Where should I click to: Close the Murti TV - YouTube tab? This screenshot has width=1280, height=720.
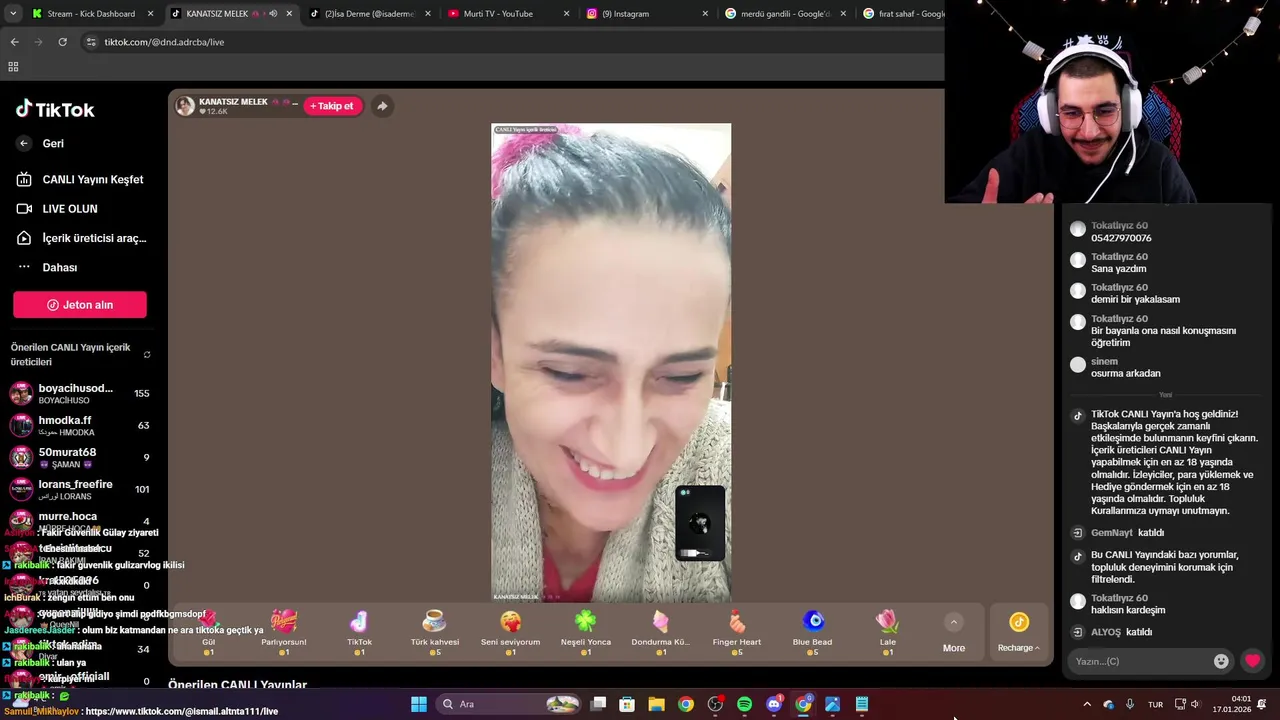566,14
